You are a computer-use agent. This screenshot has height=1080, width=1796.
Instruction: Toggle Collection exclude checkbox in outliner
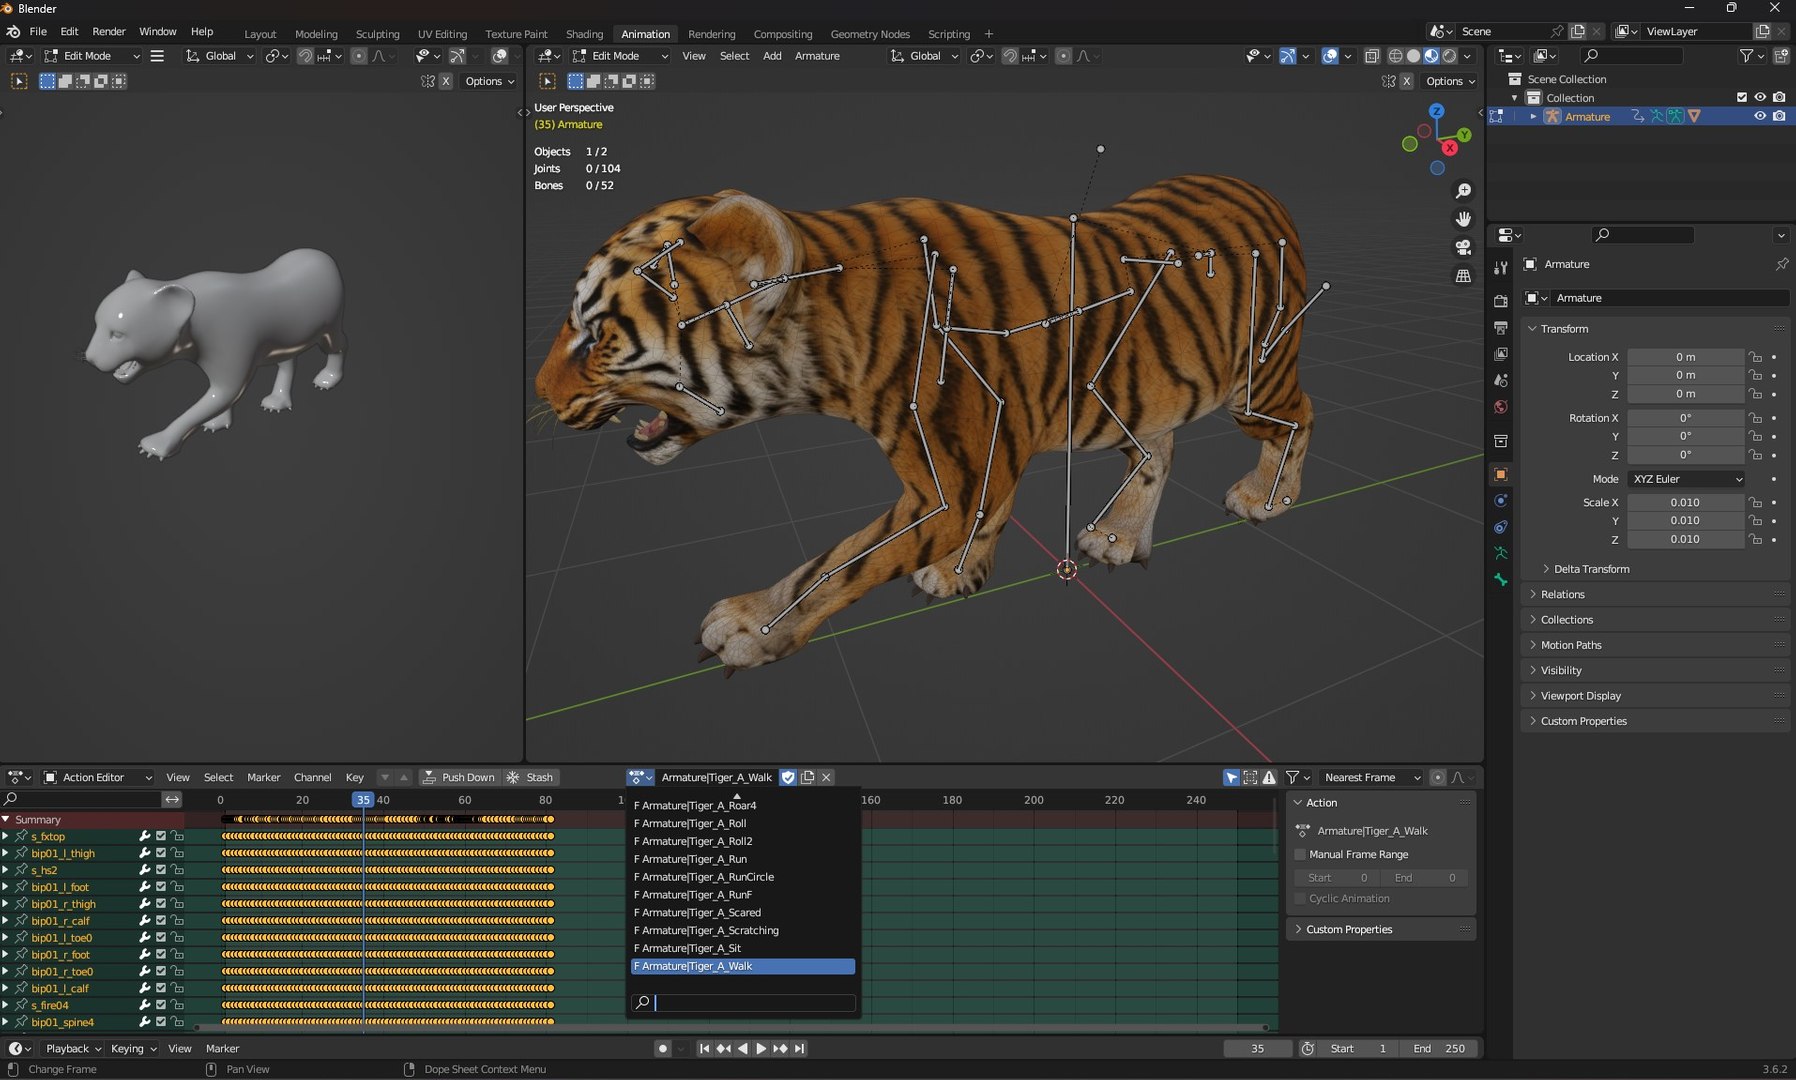(1742, 98)
